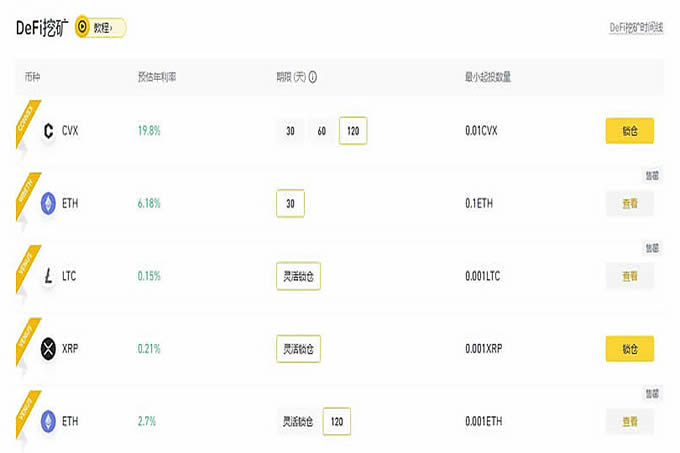Viewport: 680px width, 453px height.
Task: Click the Ethereum icon in the 2.7% row
Action: point(48,421)
